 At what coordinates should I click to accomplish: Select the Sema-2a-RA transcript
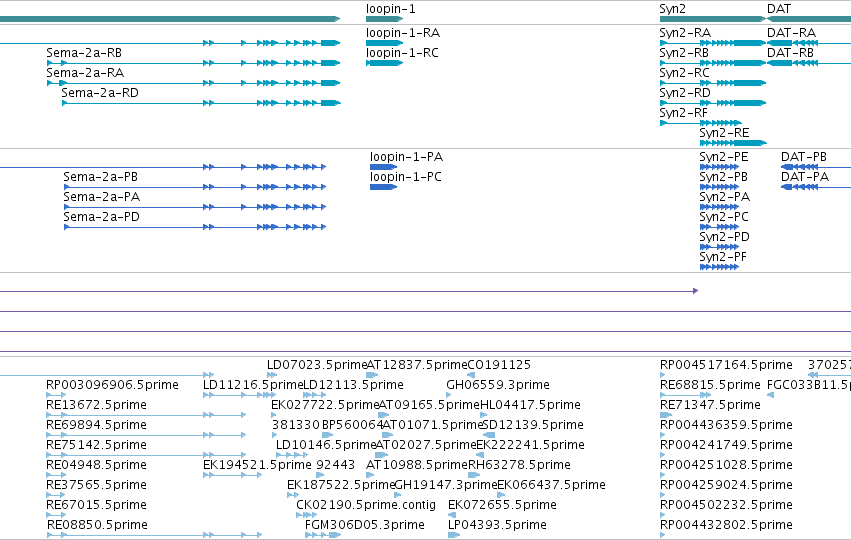point(85,73)
